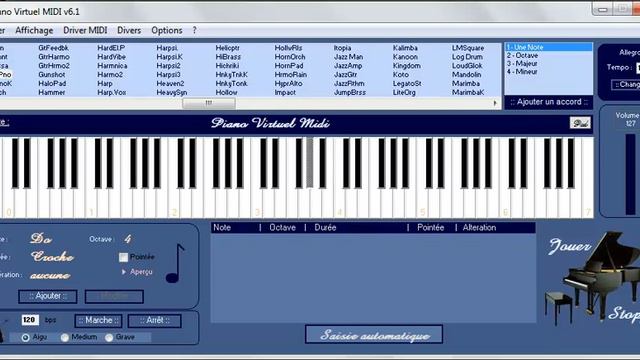
Task: Click the pedal icon above the keyboard
Action: [x=580, y=123]
